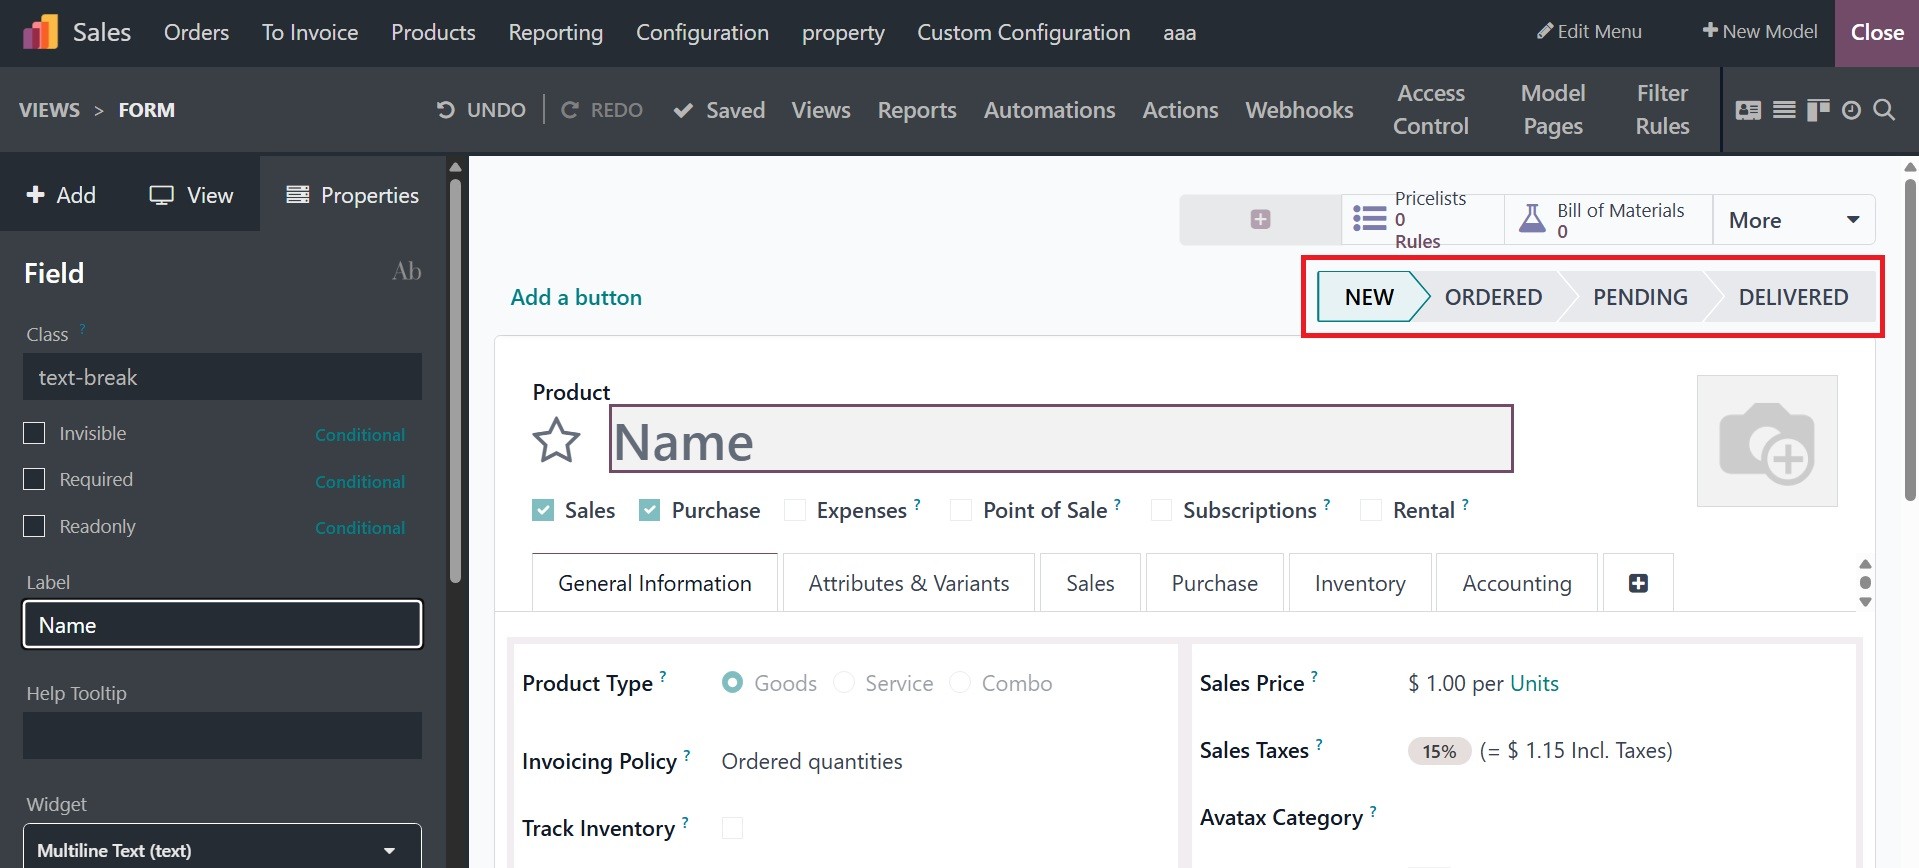Open the Sales notebook tab
Viewport: 1919px width, 868px height.
(x=1090, y=583)
